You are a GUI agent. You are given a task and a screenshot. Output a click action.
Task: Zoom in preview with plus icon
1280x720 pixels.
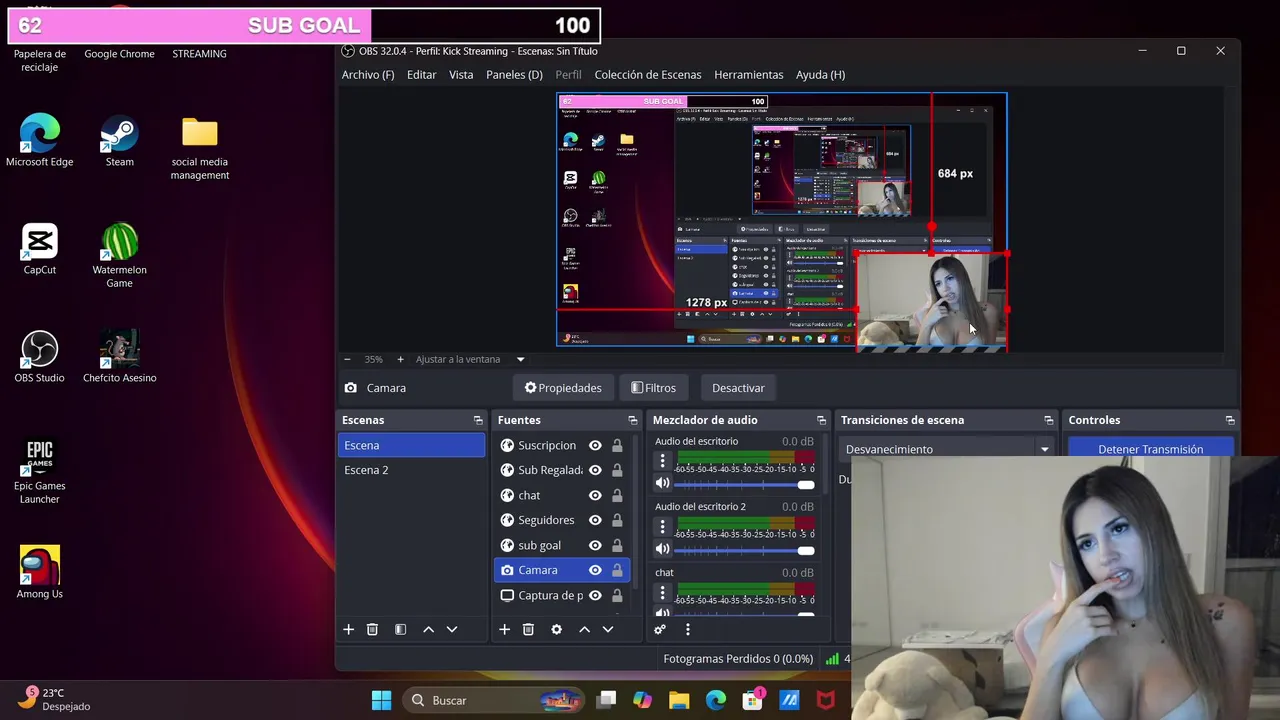[400, 359]
